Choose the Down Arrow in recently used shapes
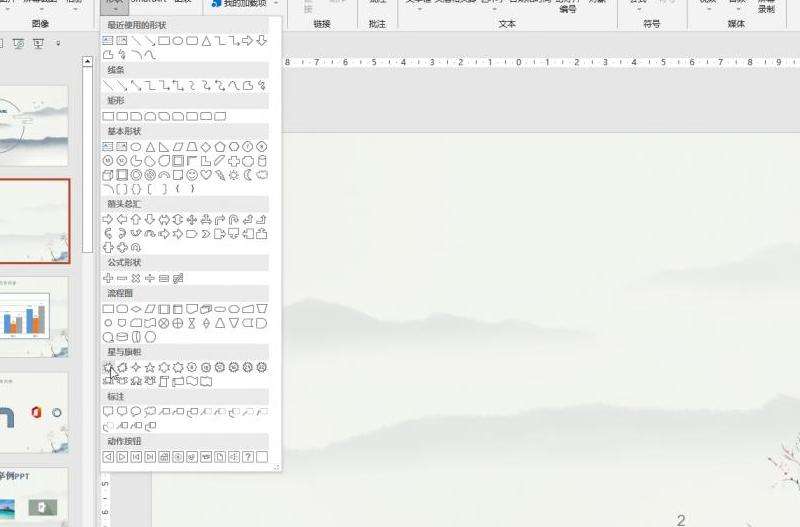This screenshot has height=527, width=800. click(262, 40)
